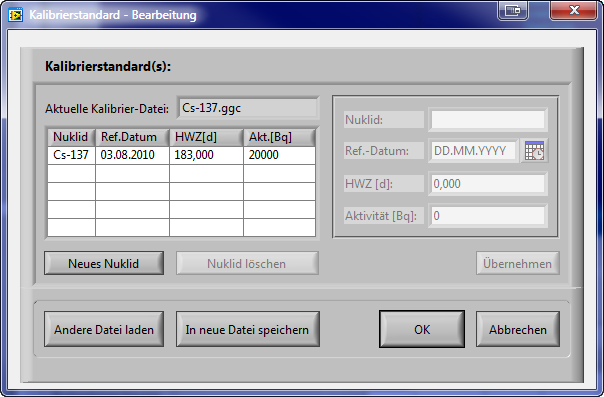Click the Ref.Datum column header
The width and height of the screenshot is (604, 397).
[133, 137]
